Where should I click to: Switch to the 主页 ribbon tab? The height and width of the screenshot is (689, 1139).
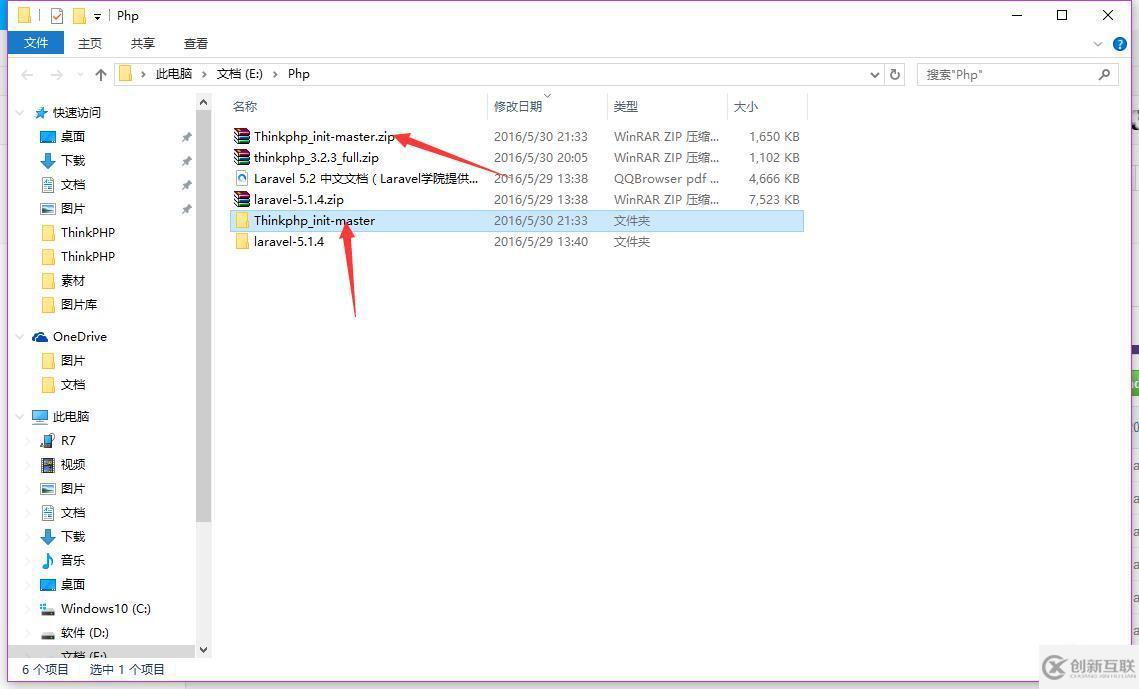pos(90,44)
